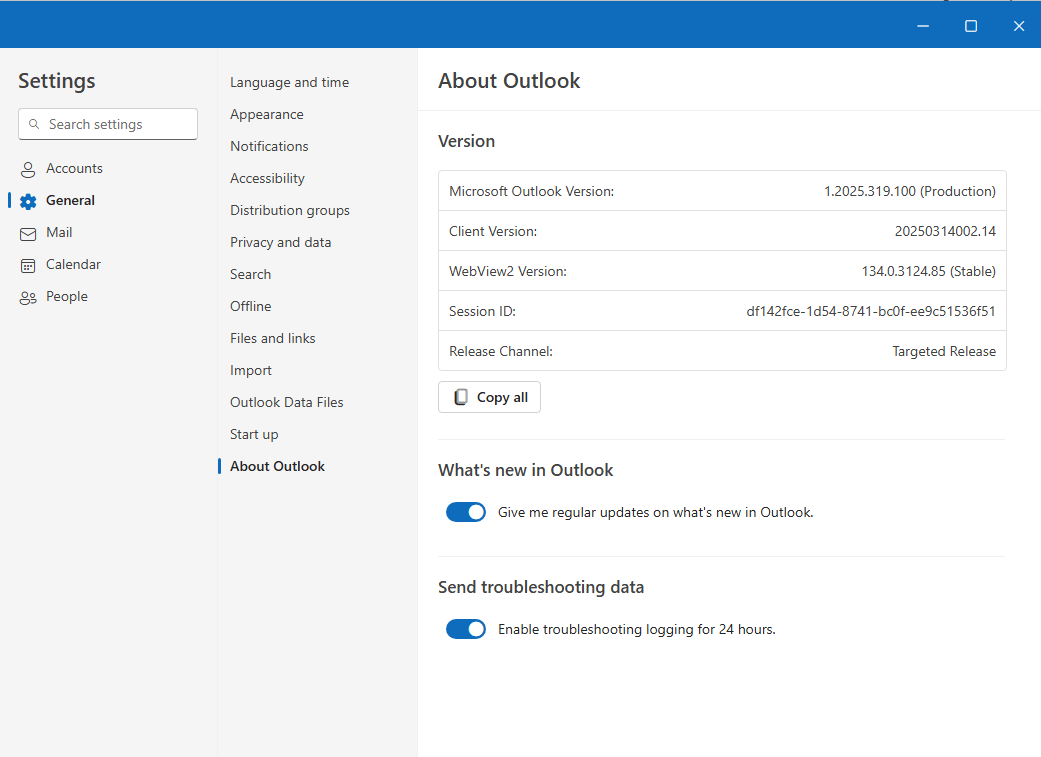The width and height of the screenshot is (1041, 757).
Task: Click the Microsoft Outlook Version label
Action: pyautogui.click(x=531, y=191)
